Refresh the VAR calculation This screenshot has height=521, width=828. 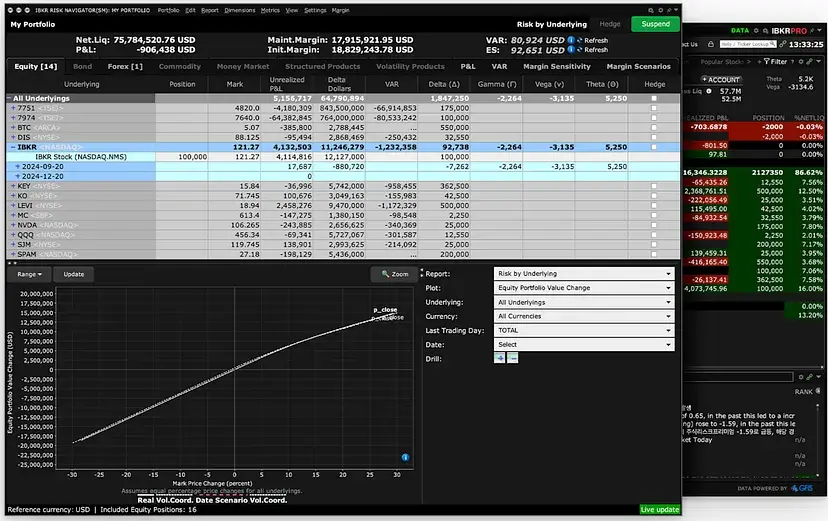tap(594, 40)
